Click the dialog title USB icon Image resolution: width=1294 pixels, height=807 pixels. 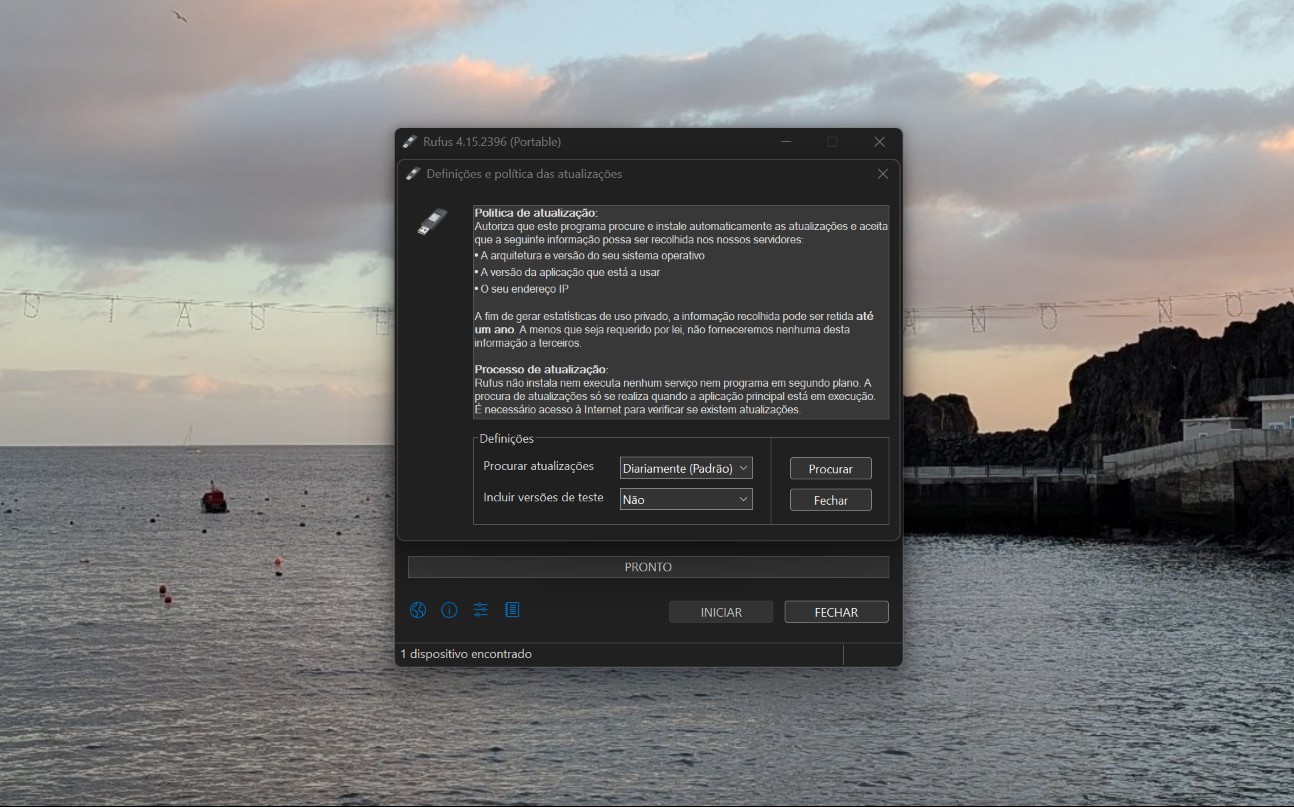[x=413, y=174]
